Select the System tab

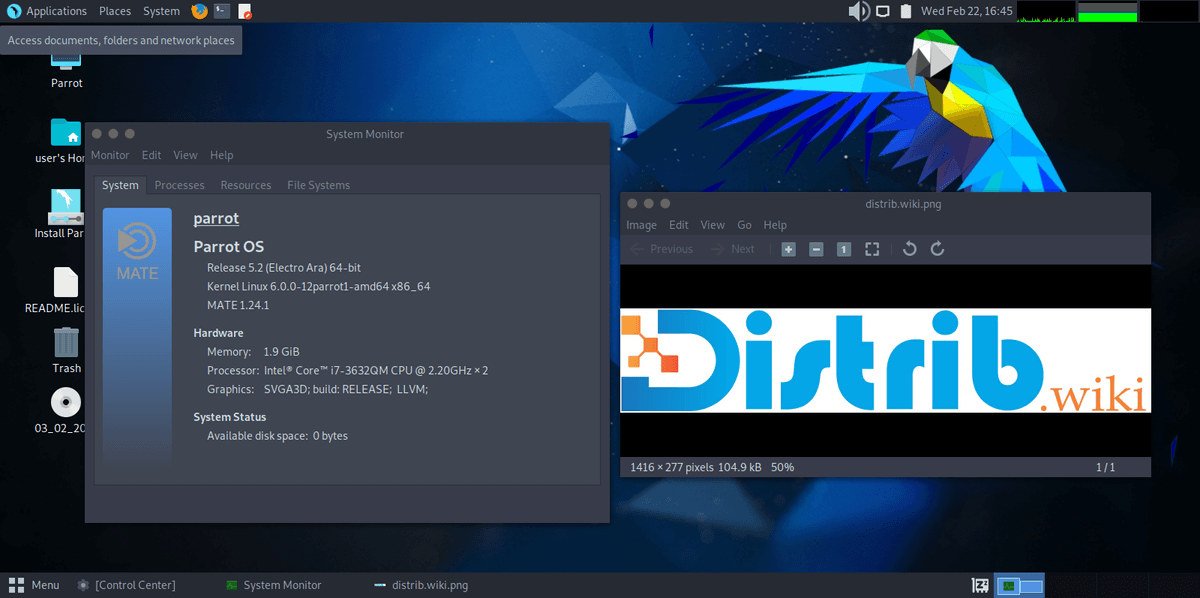[x=120, y=185]
